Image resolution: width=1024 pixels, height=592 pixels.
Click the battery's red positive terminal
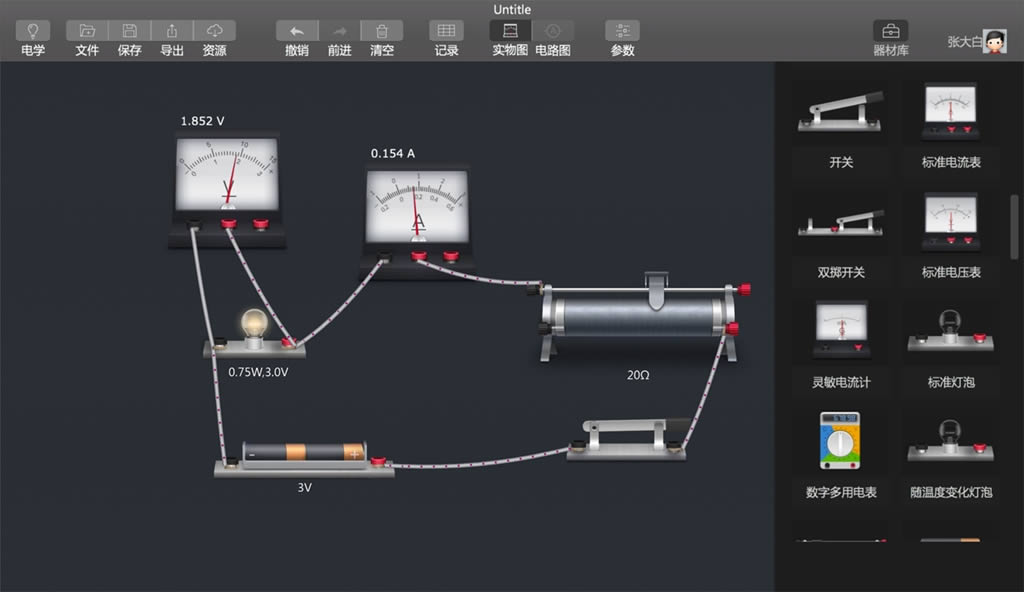(x=378, y=461)
